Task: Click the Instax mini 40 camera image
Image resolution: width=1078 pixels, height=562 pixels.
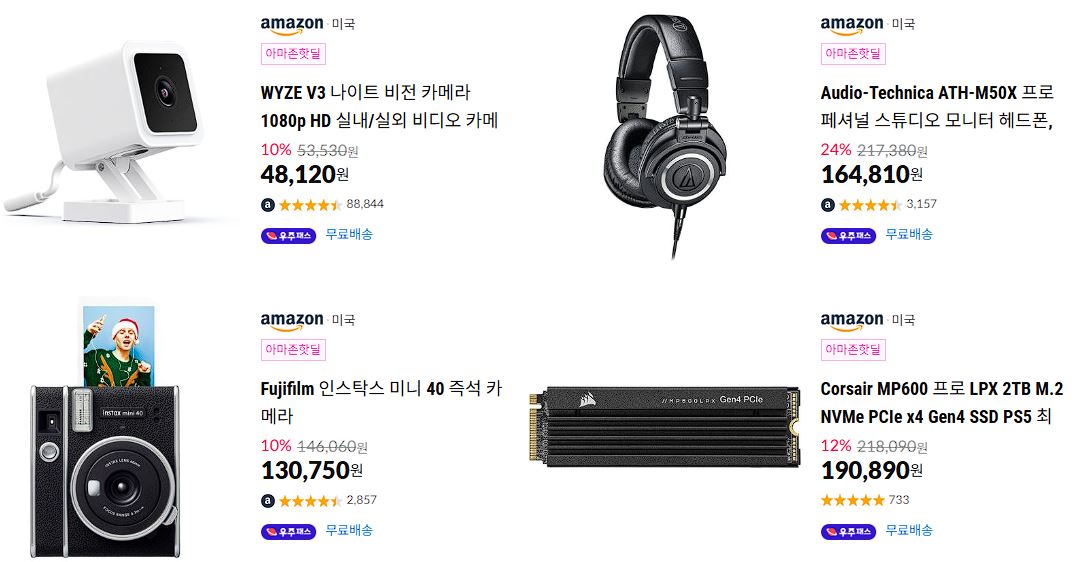Action: (x=104, y=428)
